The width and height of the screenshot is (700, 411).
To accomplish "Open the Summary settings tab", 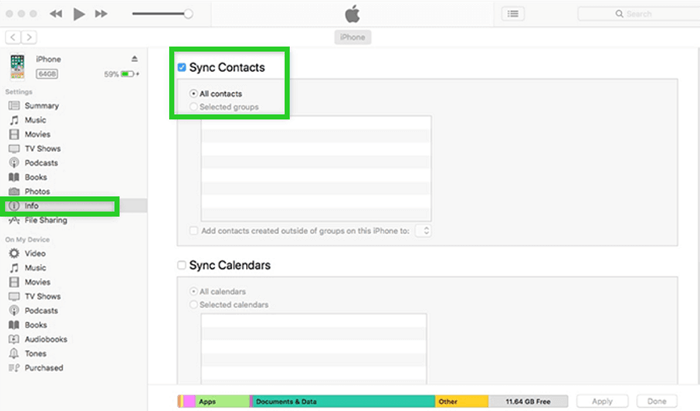I will [42, 105].
